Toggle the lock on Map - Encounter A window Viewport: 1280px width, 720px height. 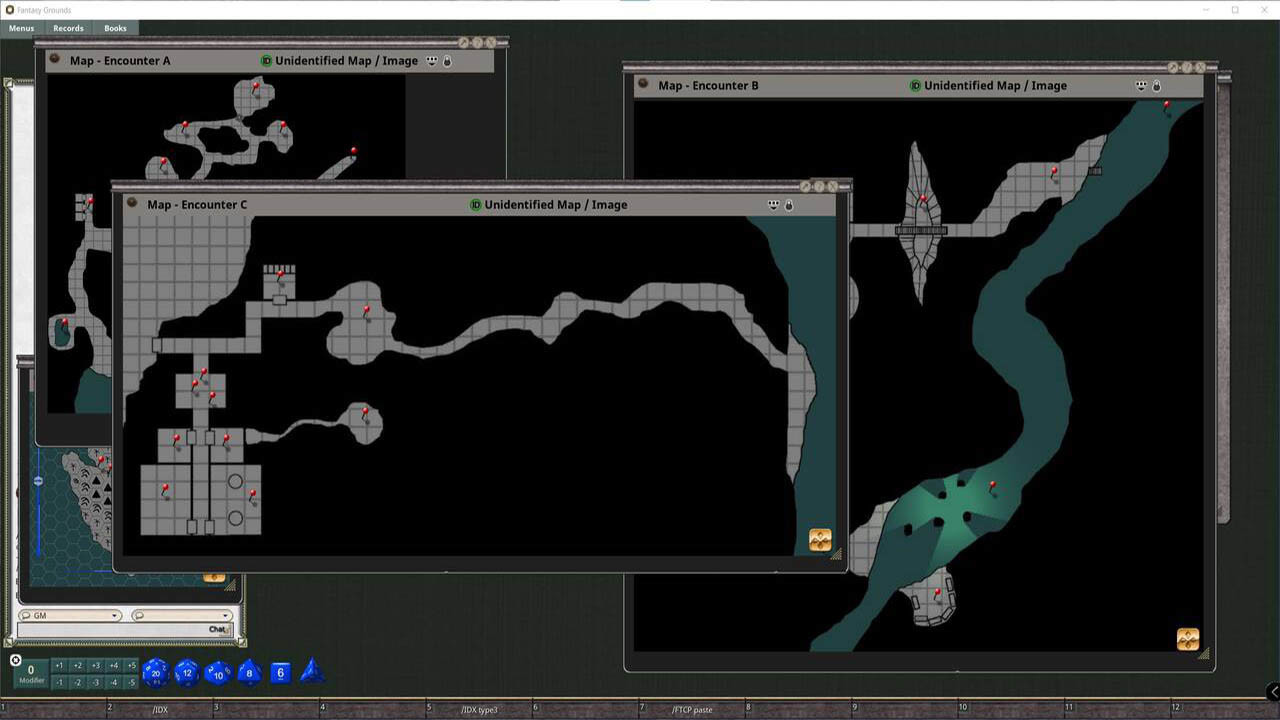click(x=446, y=60)
